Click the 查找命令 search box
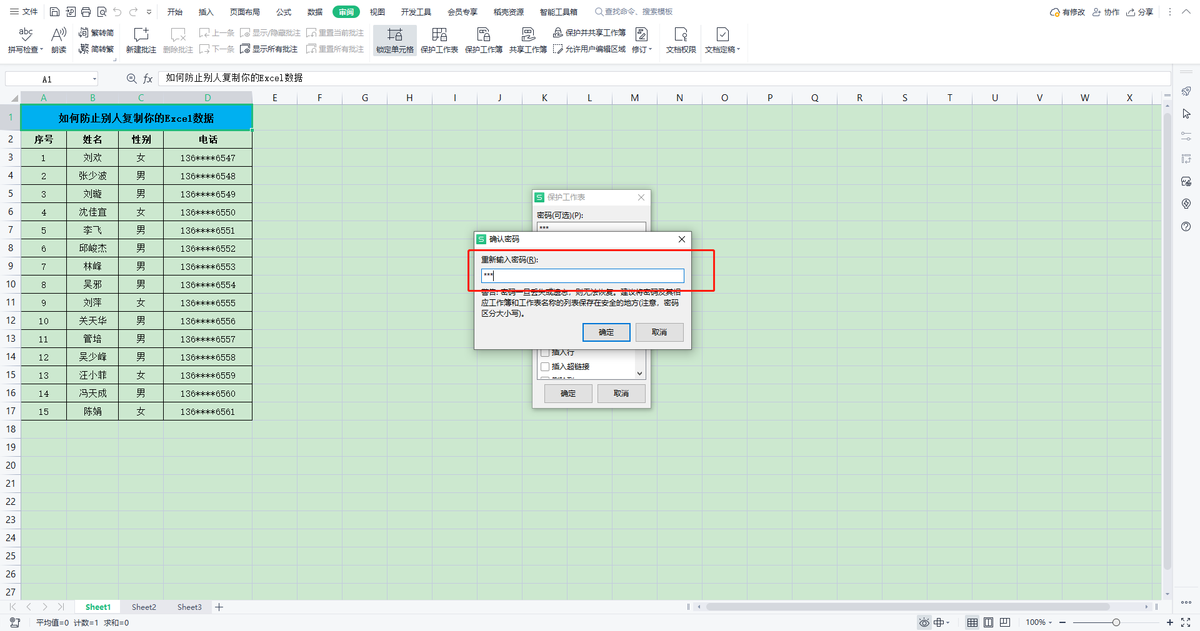1200x631 pixels. pyautogui.click(x=634, y=12)
